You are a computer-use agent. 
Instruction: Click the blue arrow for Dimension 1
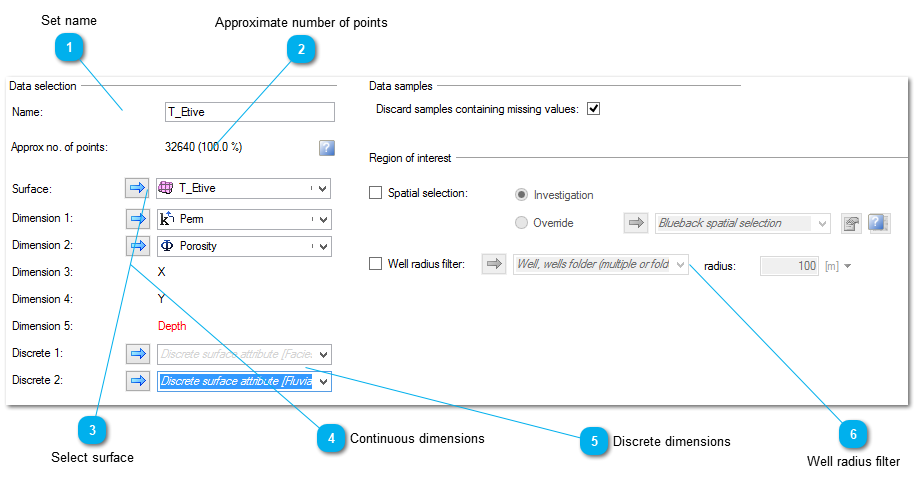138,219
